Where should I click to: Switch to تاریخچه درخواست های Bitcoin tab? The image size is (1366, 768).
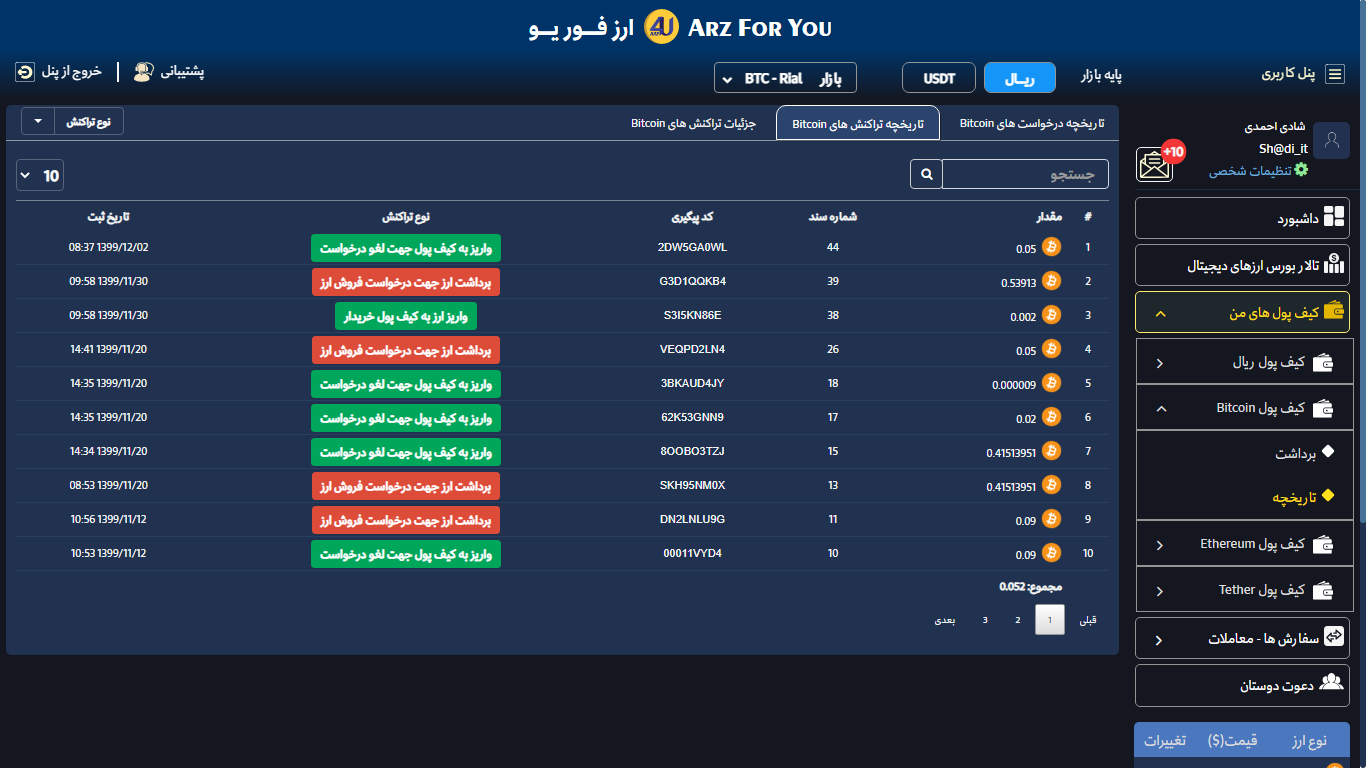pyautogui.click(x=1032, y=123)
